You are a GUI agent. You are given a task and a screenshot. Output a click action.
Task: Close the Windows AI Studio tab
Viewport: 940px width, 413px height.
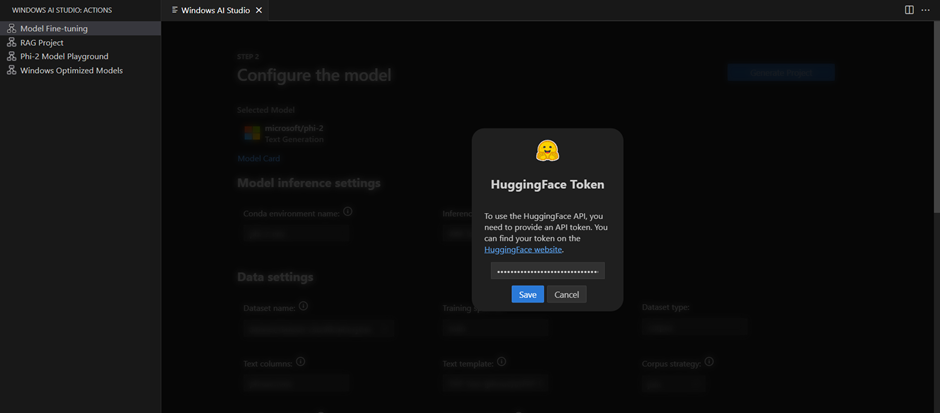pos(258,10)
